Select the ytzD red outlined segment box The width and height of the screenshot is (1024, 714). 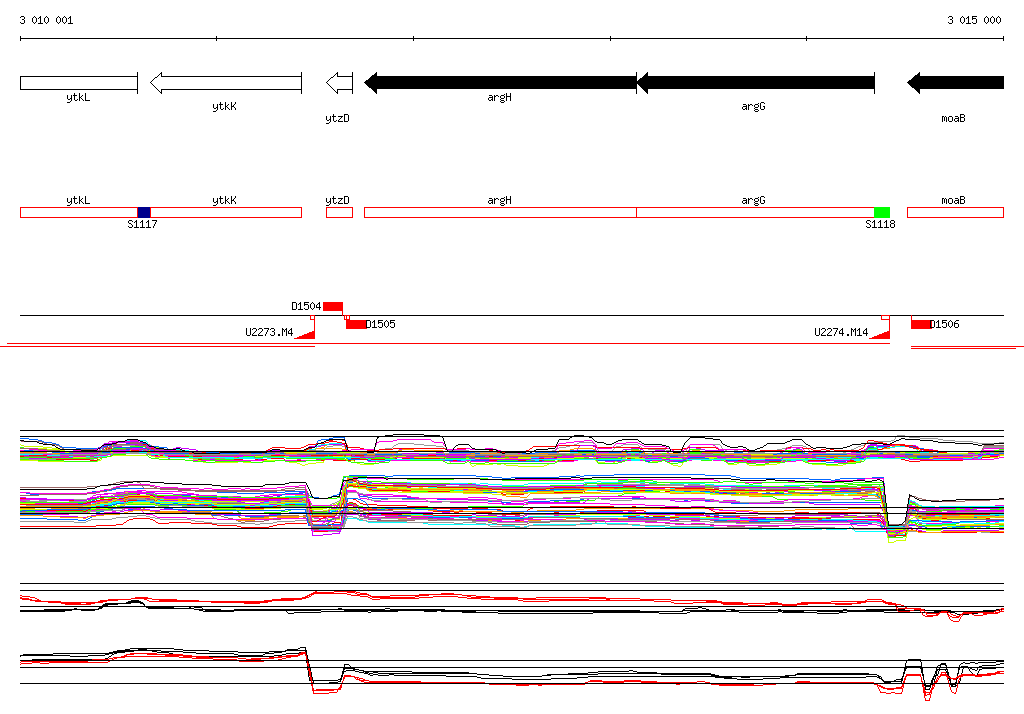(340, 212)
